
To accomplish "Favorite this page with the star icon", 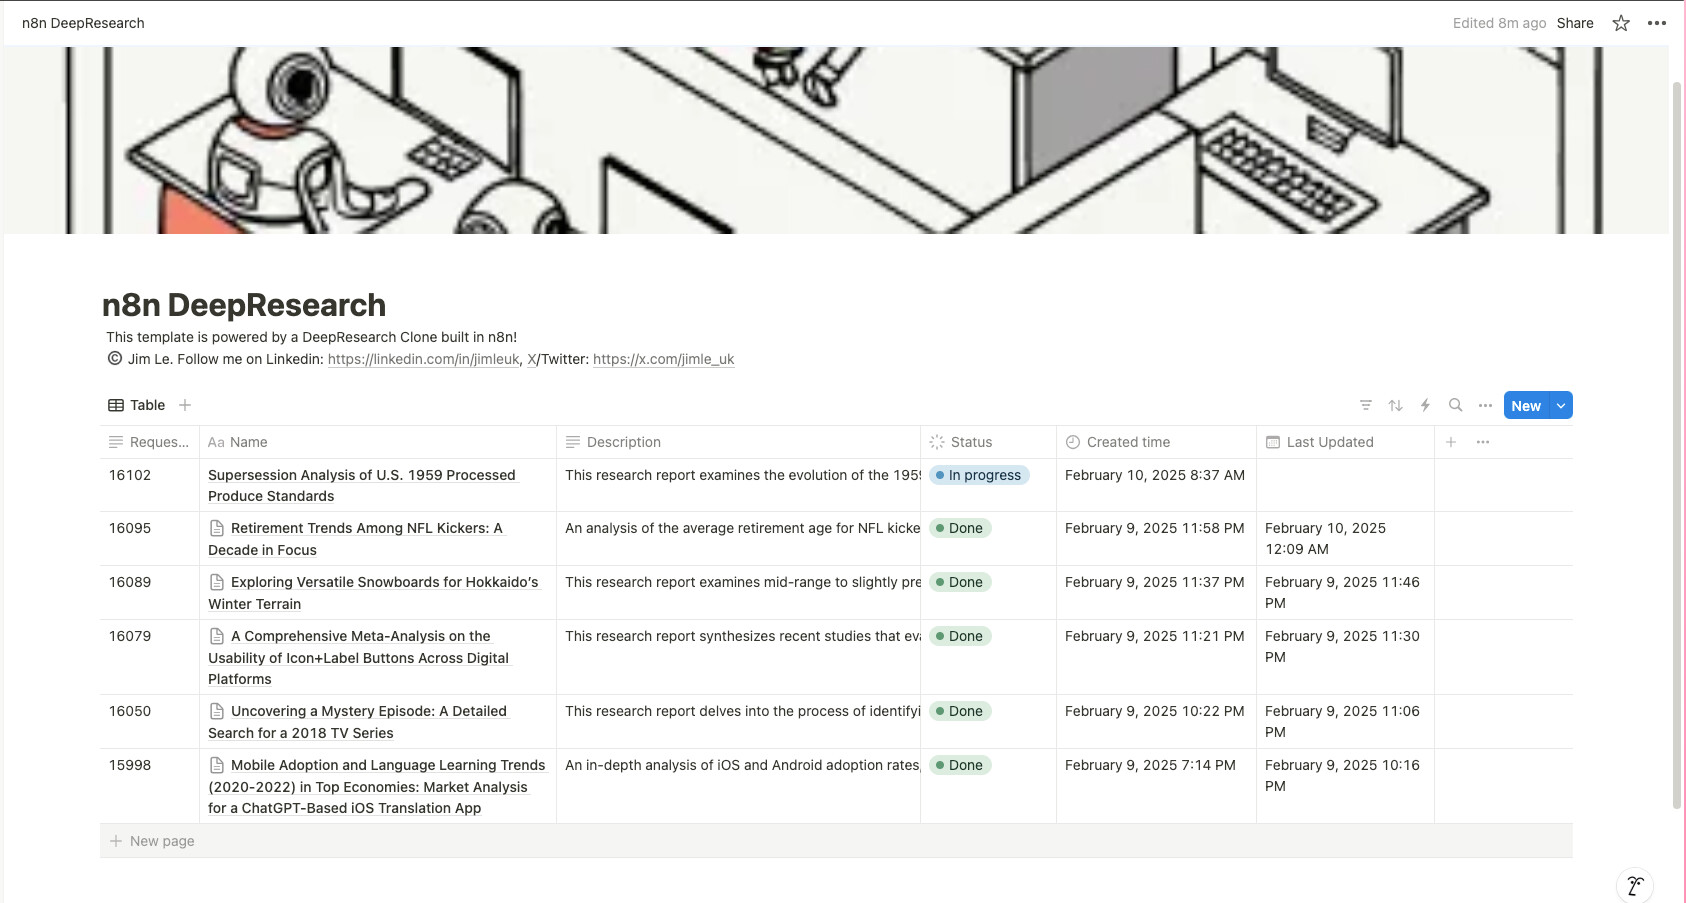I will pos(1621,23).
